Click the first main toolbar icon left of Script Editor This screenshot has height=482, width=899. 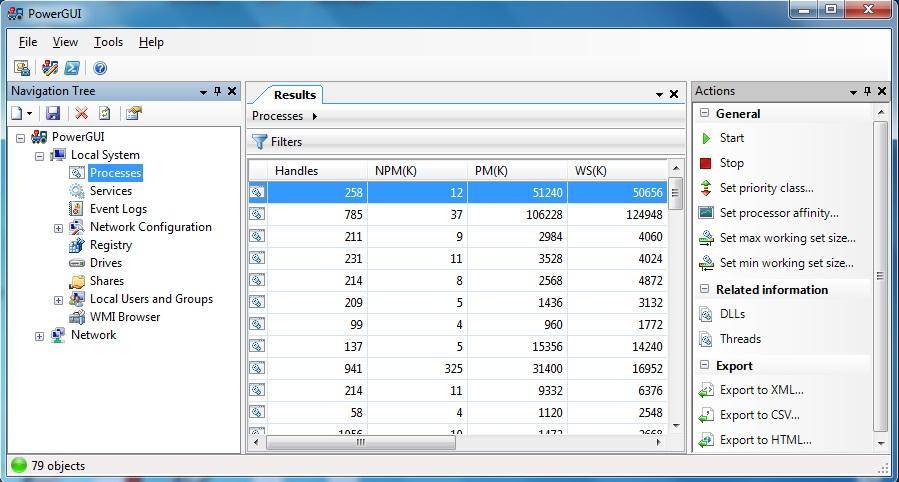click(x=22, y=68)
